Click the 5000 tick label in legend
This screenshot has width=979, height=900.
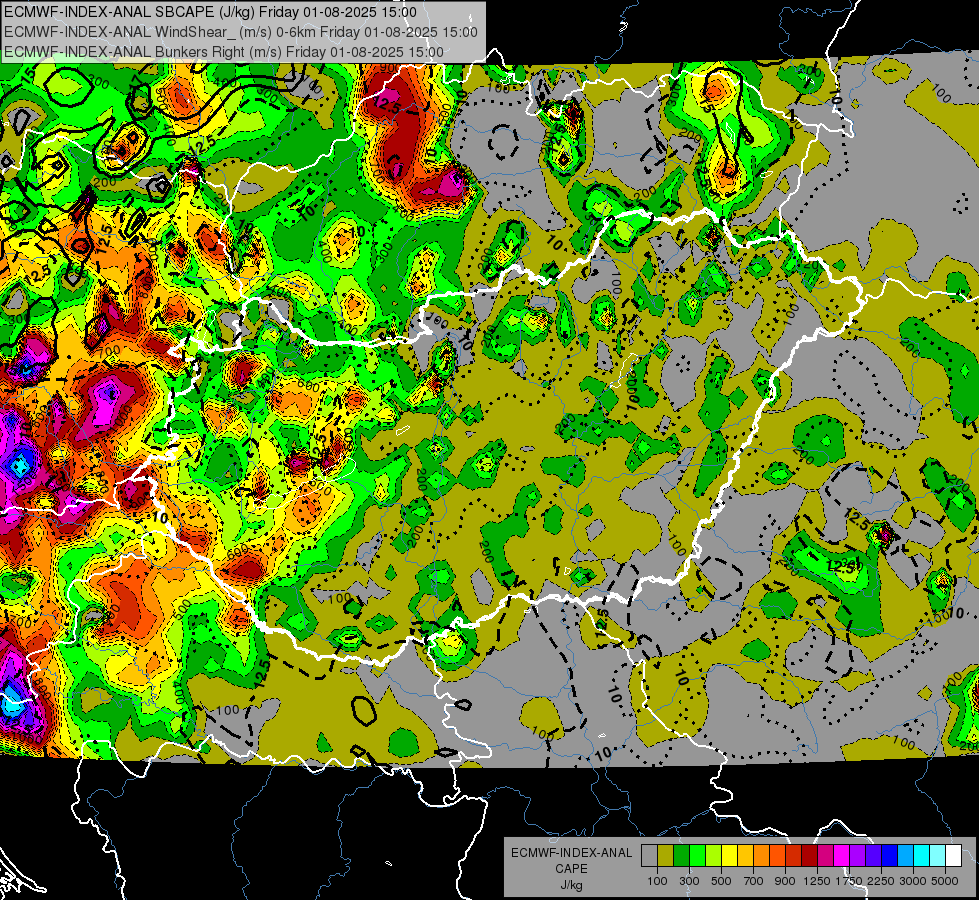click(945, 881)
